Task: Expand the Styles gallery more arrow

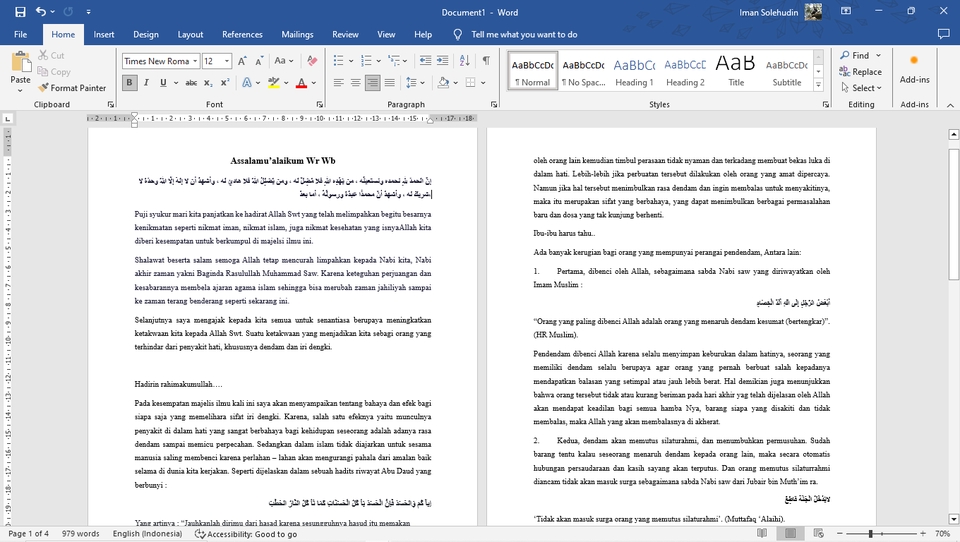Action: point(819,85)
